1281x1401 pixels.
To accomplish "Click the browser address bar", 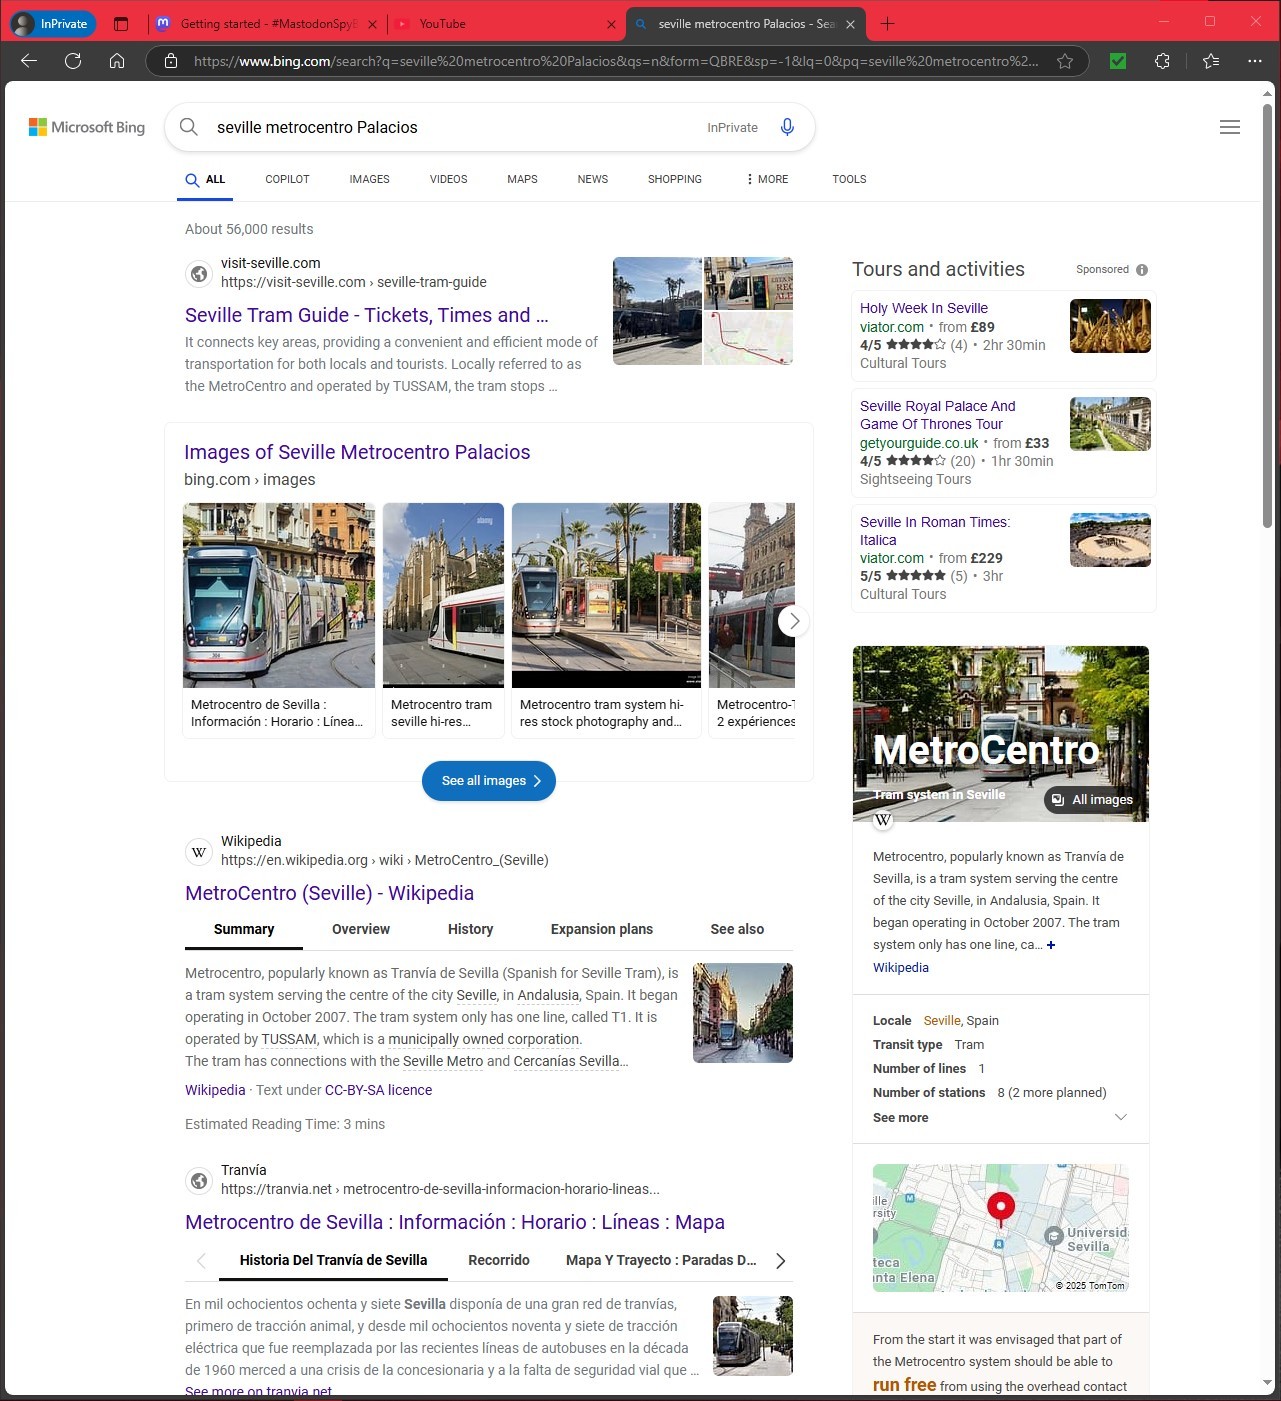I will [616, 61].
